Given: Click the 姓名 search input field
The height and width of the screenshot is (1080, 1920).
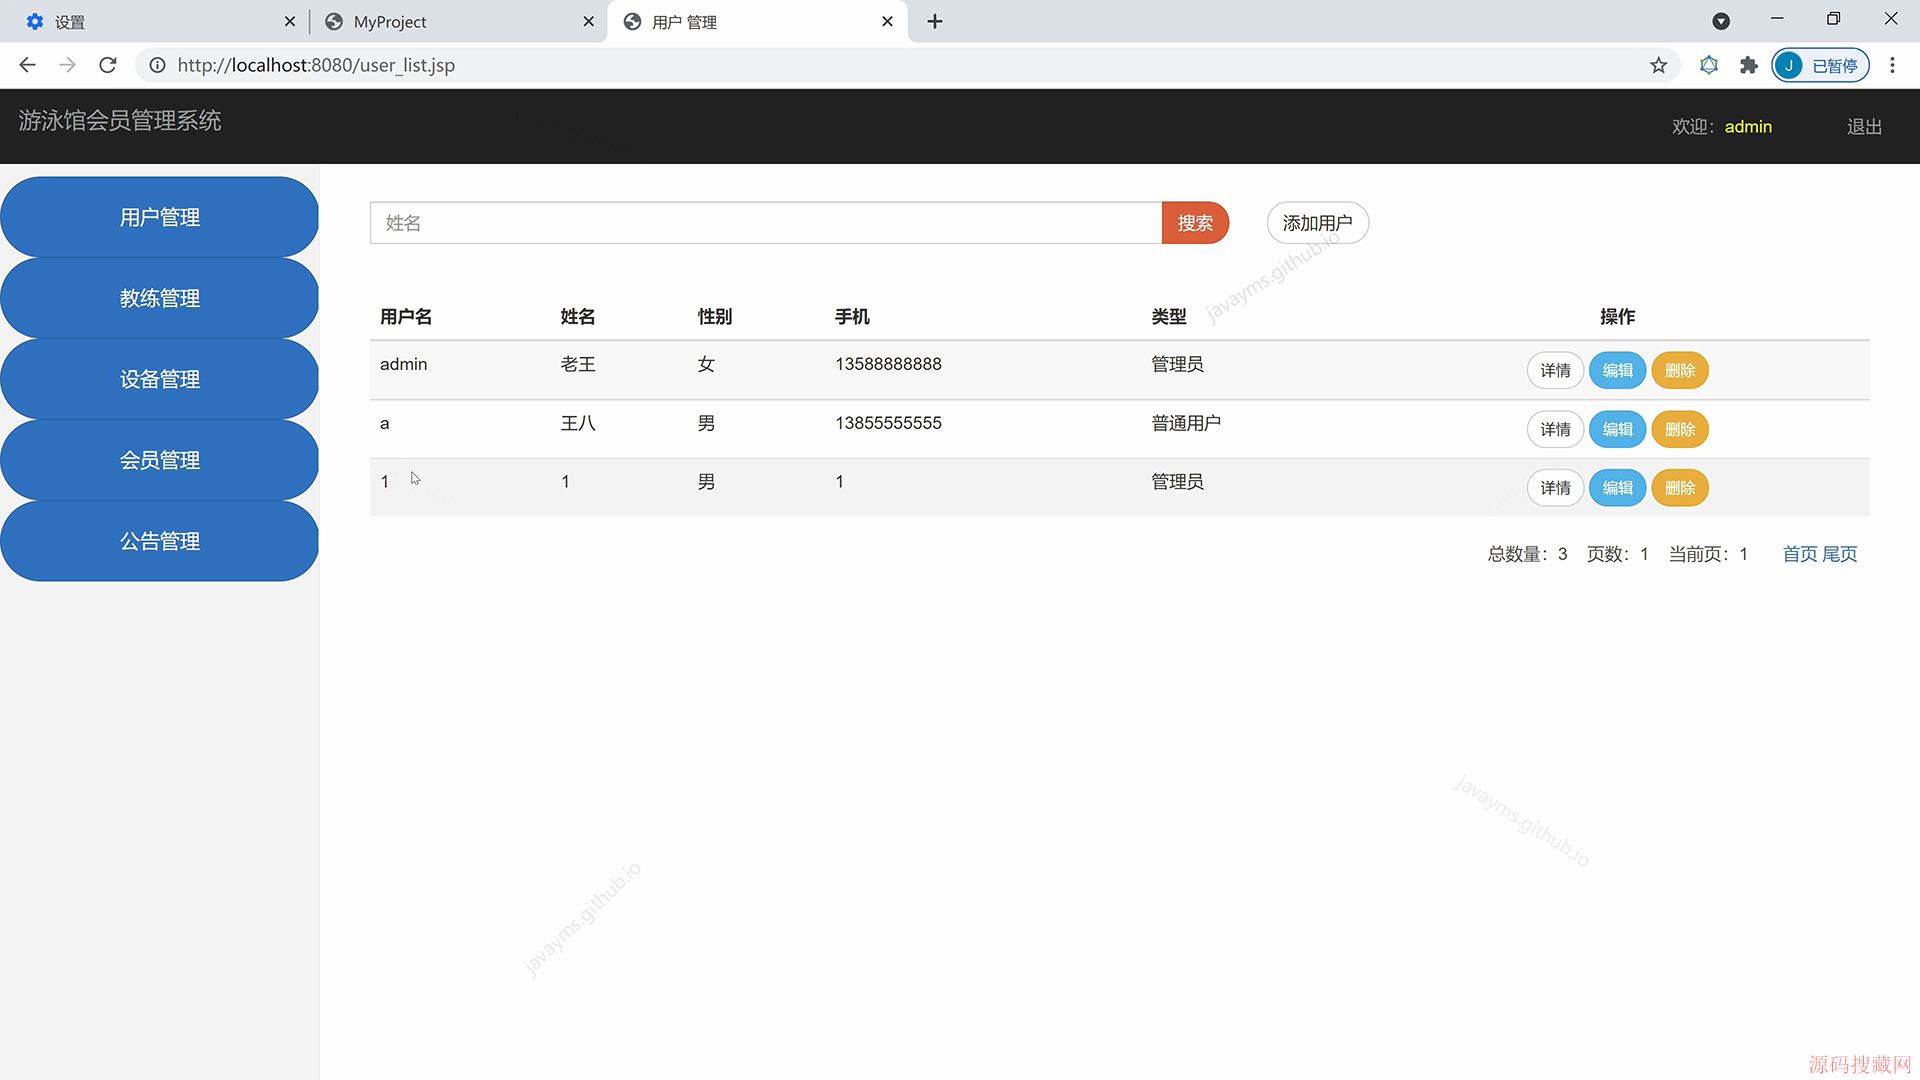Looking at the screenshot, I should tap(765, 223).
